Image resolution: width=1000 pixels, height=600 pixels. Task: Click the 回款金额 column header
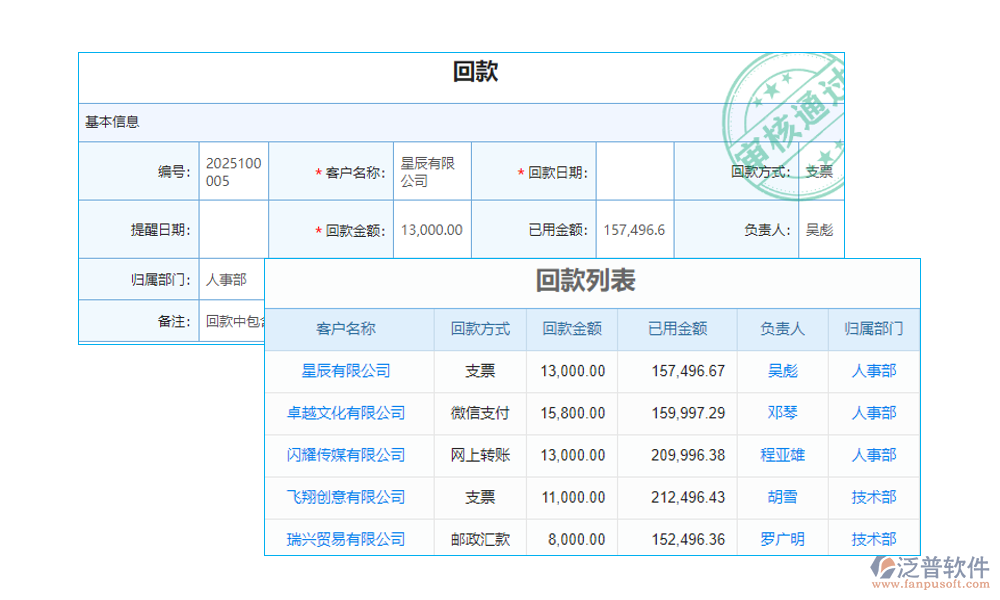tap(571, 329)
